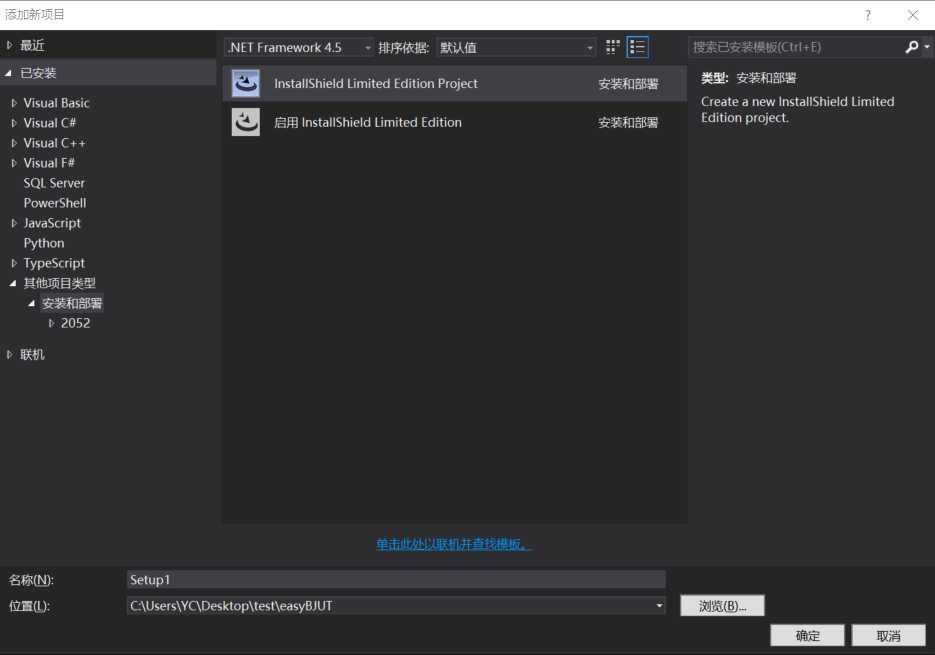Click the 浏览(B)... button
935x655 pixels.
click(722, 606)
